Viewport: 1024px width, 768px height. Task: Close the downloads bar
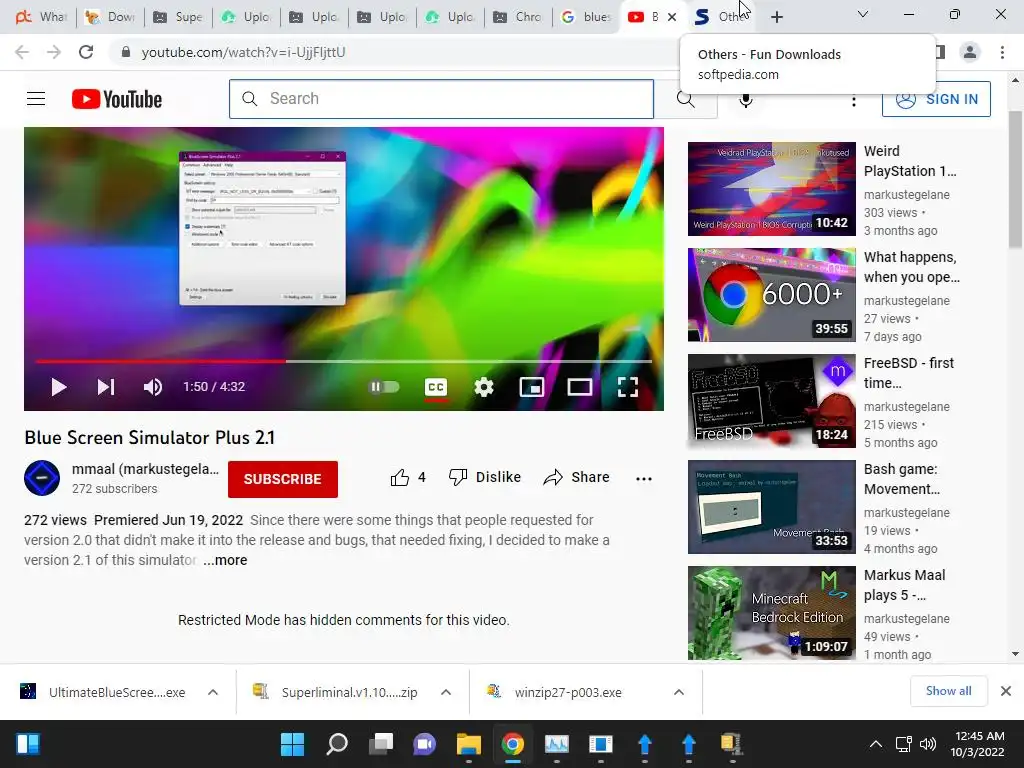click(x=1006, y=691)
